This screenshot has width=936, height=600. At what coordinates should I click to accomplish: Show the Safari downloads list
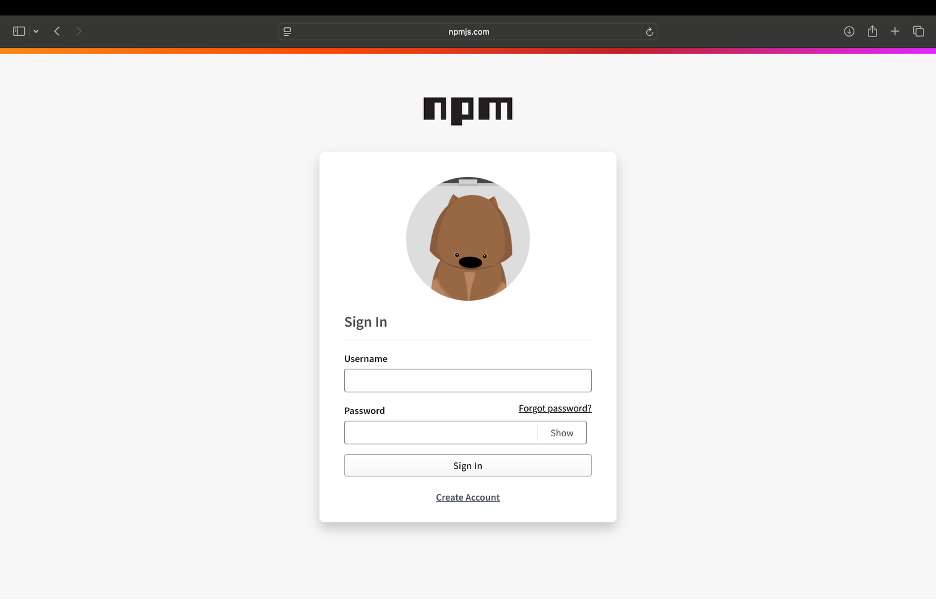849,31
